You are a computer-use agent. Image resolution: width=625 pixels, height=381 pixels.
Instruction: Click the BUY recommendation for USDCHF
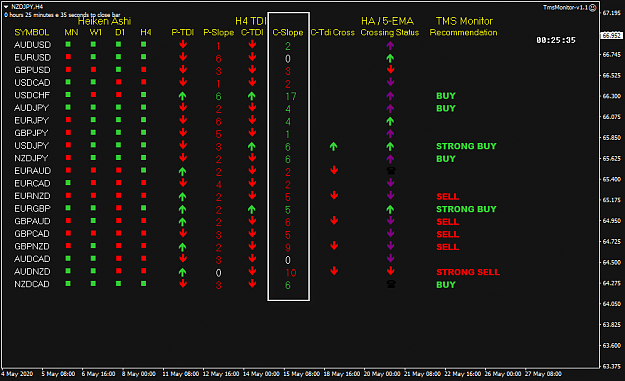click(x=446, y=96)
